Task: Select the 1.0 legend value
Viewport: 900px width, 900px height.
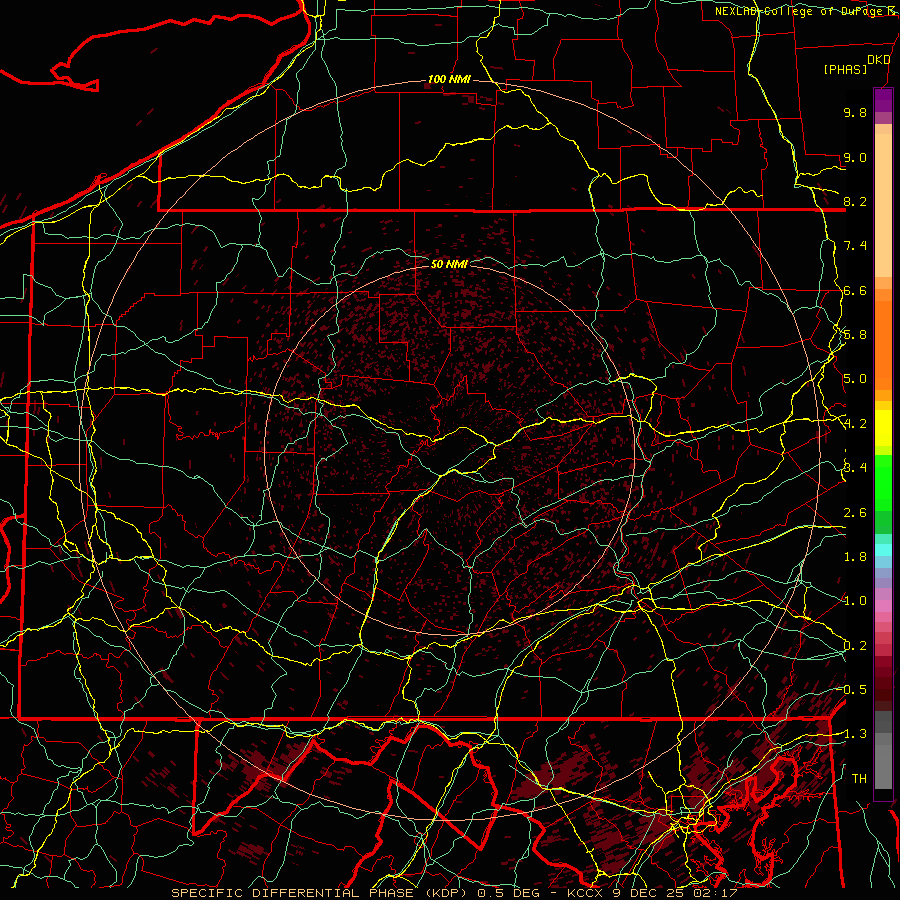Action: click(855, 601)
